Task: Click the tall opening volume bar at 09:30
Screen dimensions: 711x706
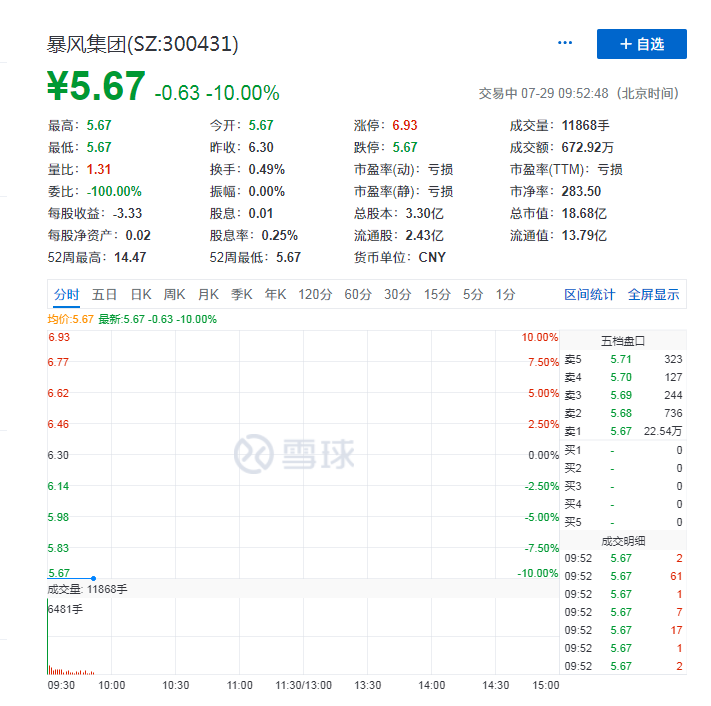Action: pyautogui.click(x=48, y=637)
